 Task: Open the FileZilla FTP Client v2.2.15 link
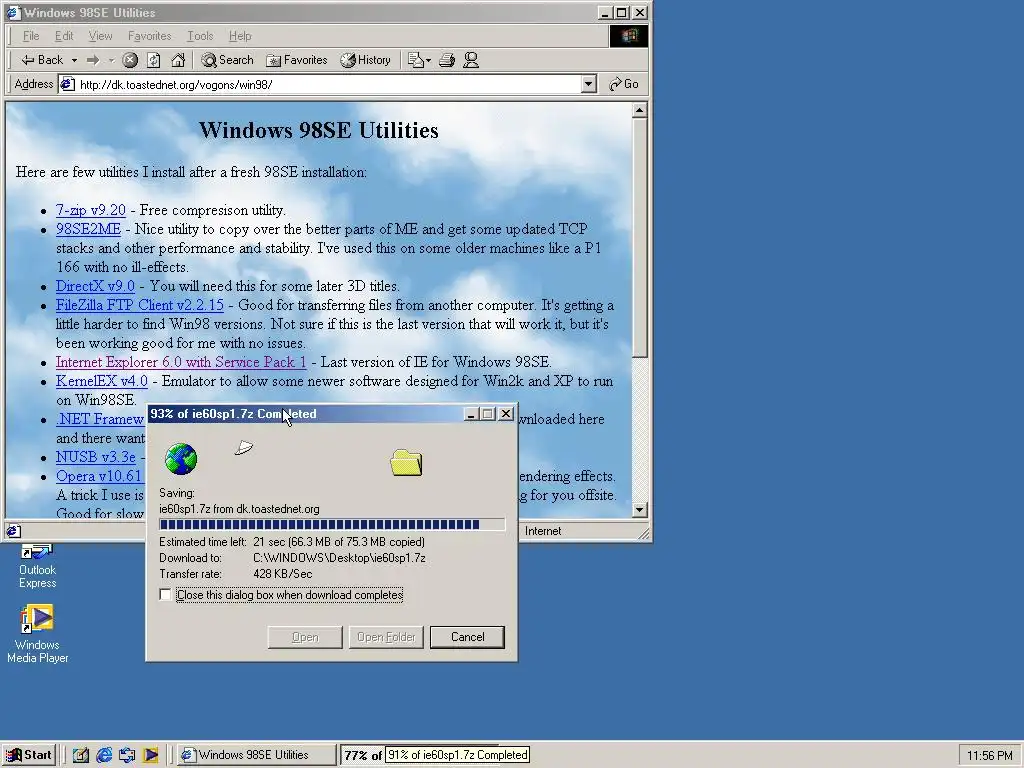(x=140, y=305)
